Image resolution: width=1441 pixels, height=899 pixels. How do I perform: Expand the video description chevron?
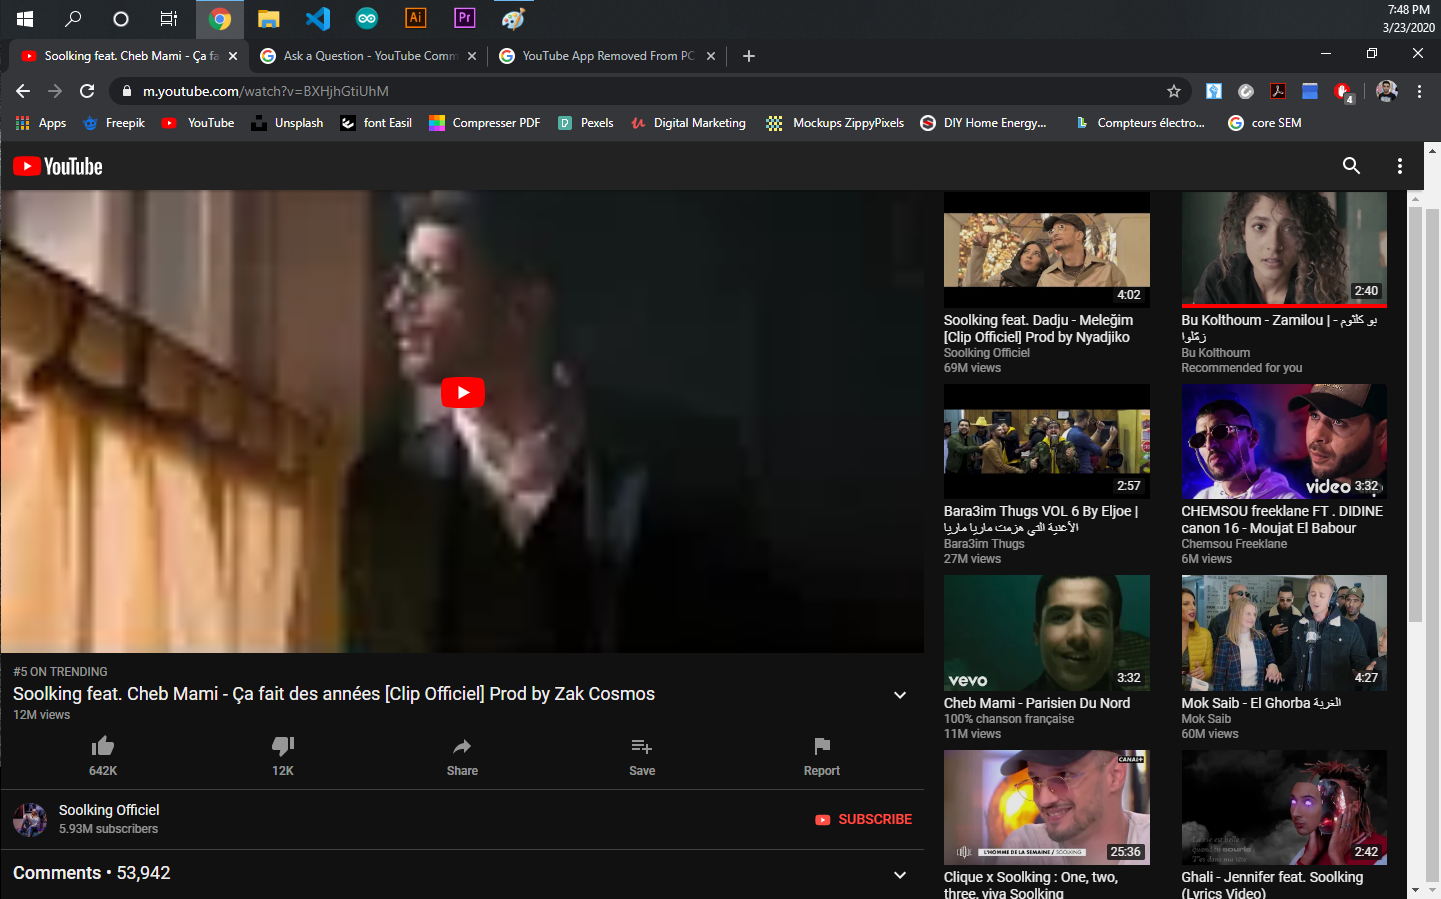click(x=900, y=695)
